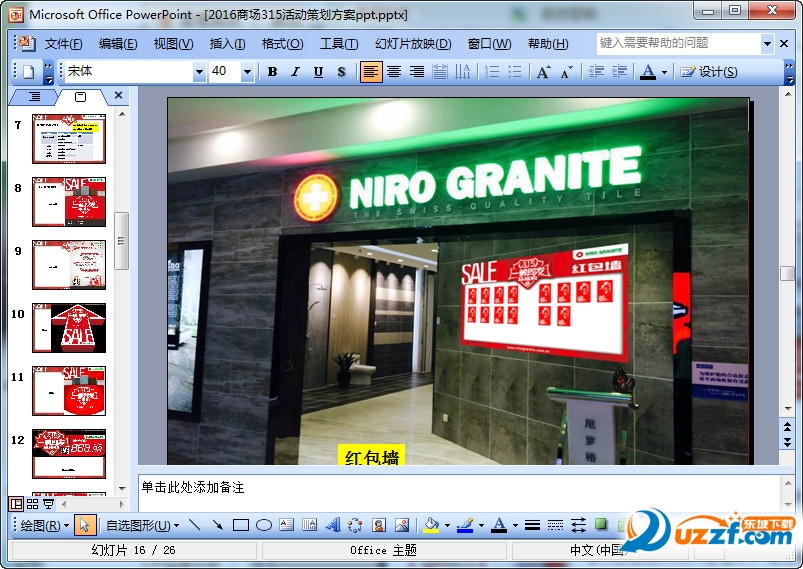The image size is (803, 569).
Task: Open the 文件(F) menu
Action: (63, 44)
